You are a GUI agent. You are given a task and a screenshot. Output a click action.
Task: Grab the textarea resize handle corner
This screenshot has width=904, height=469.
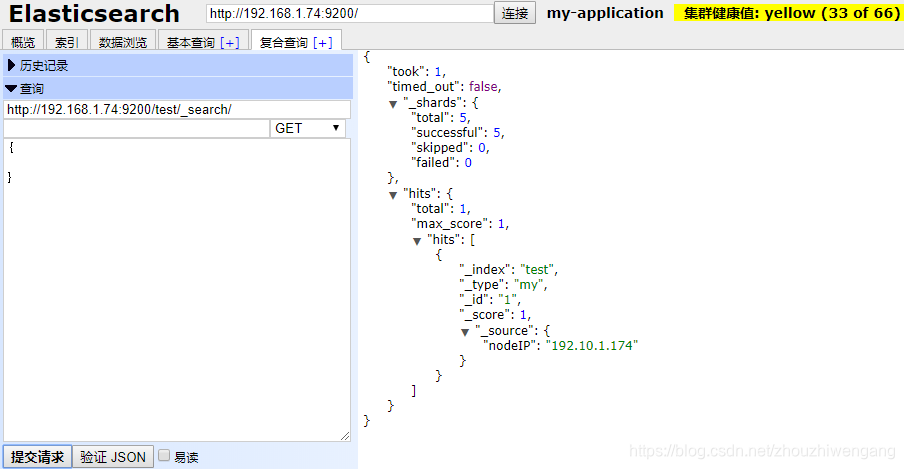click(345, 436)
